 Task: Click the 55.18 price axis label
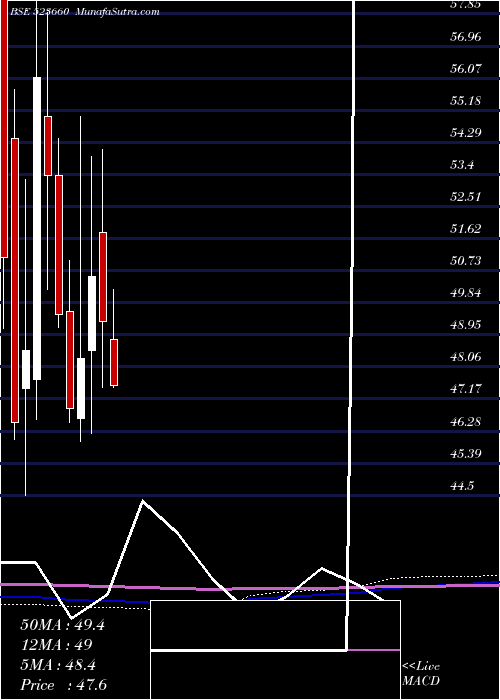[466, 100]
